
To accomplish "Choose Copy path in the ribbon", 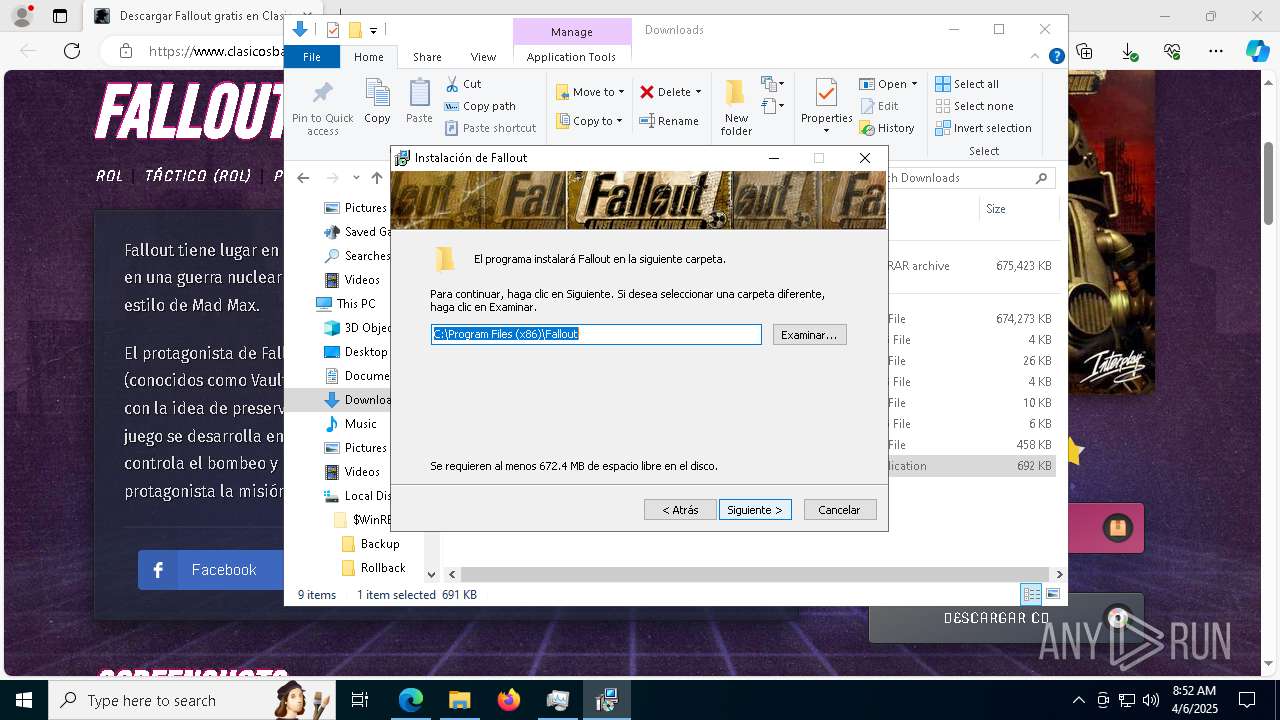I will pyautogui.click(x=480, y=106).
